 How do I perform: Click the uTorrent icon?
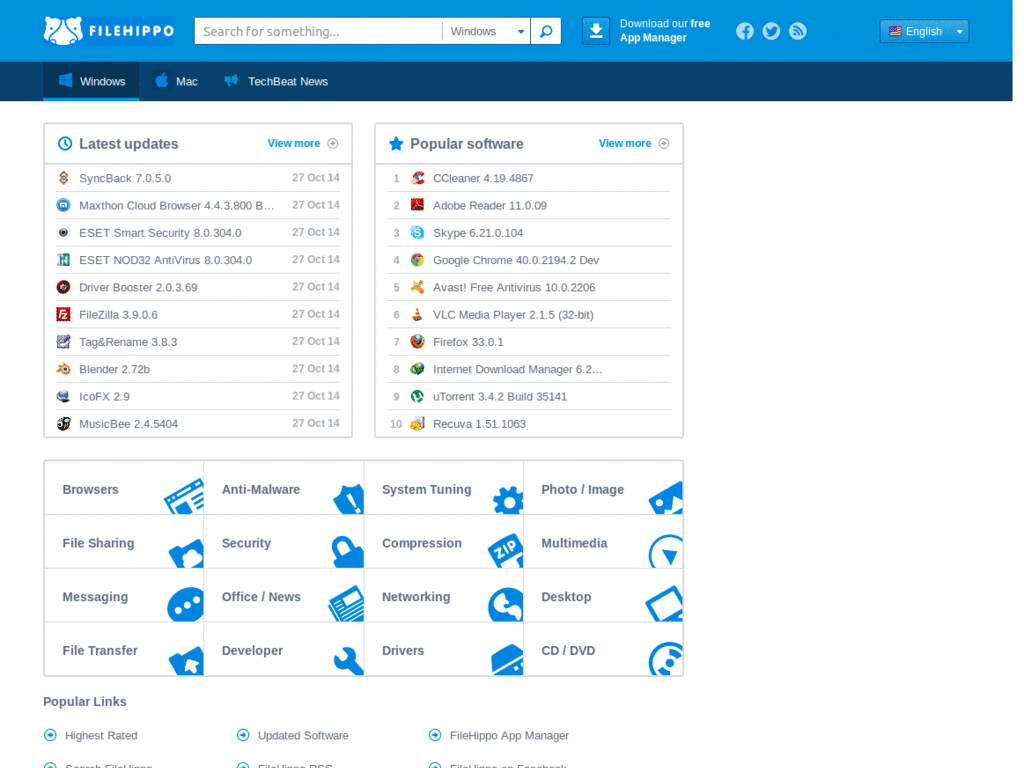(417, 396)
